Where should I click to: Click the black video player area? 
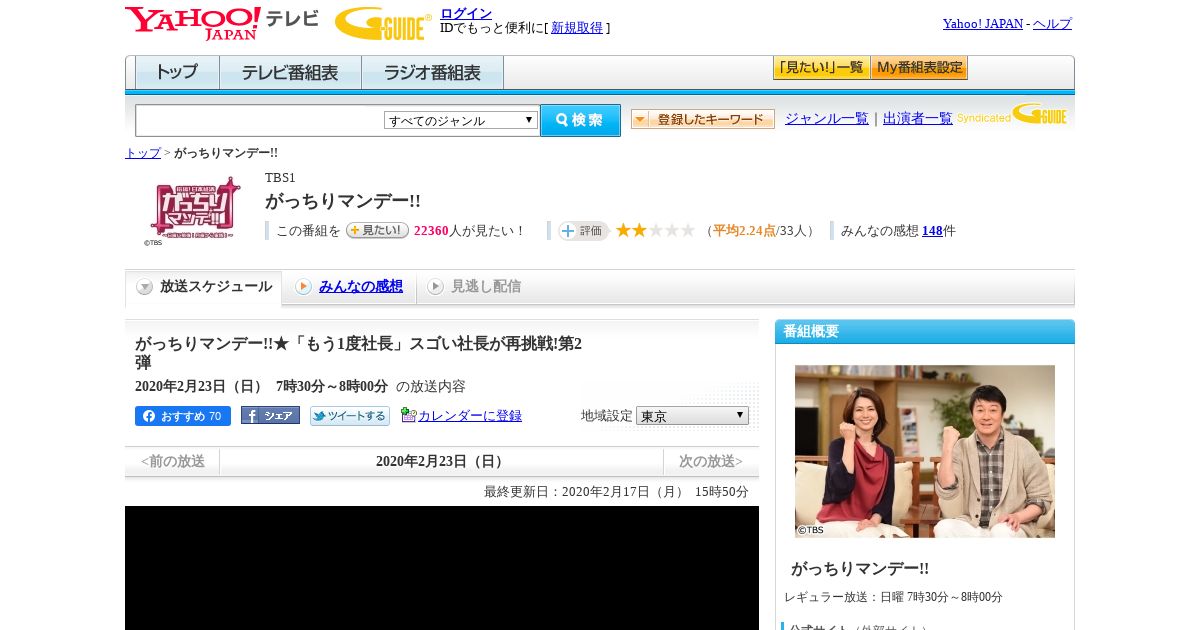(x=442, y=568)
